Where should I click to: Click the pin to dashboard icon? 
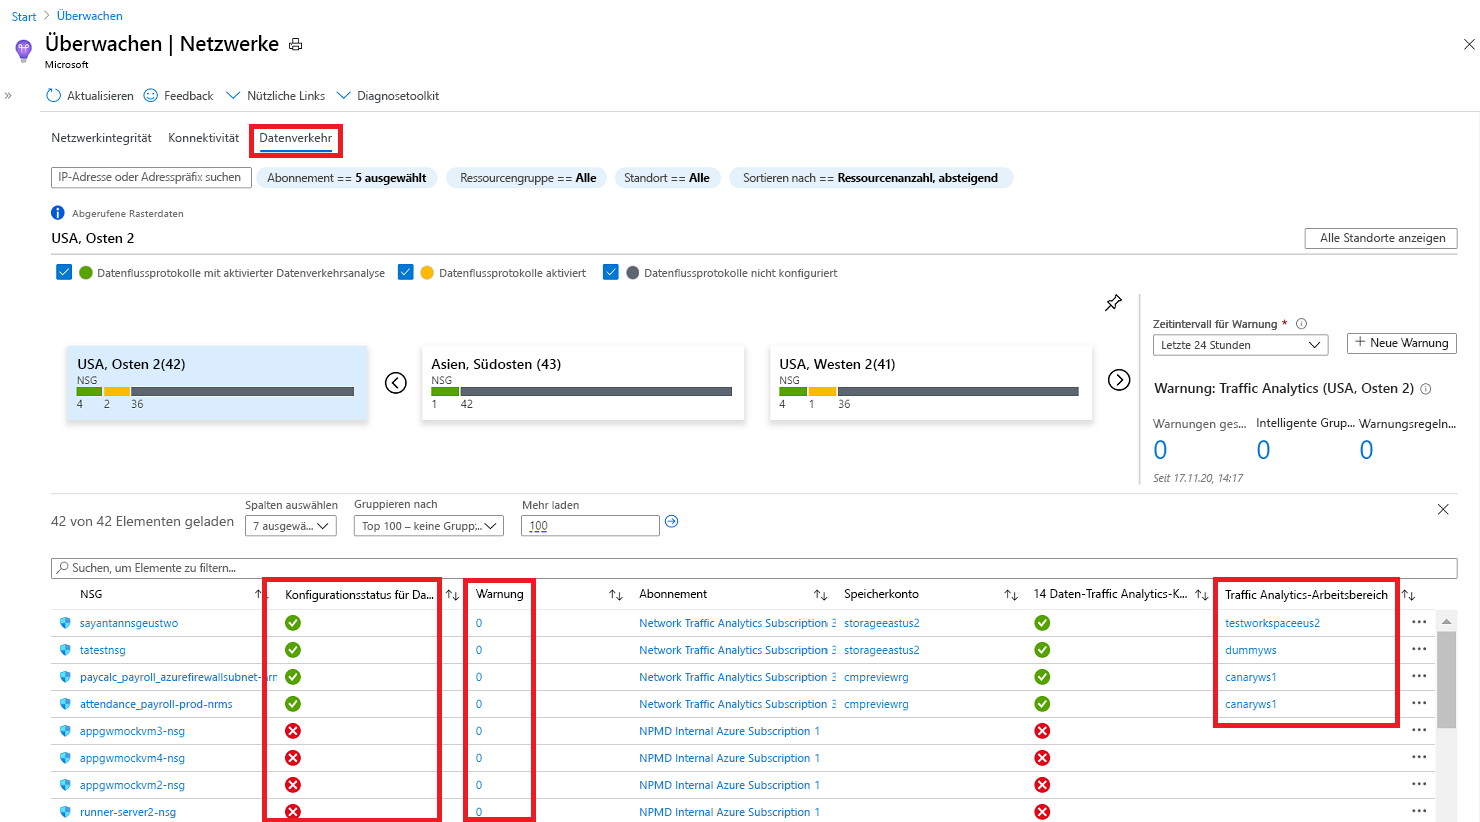point(1113,302)
